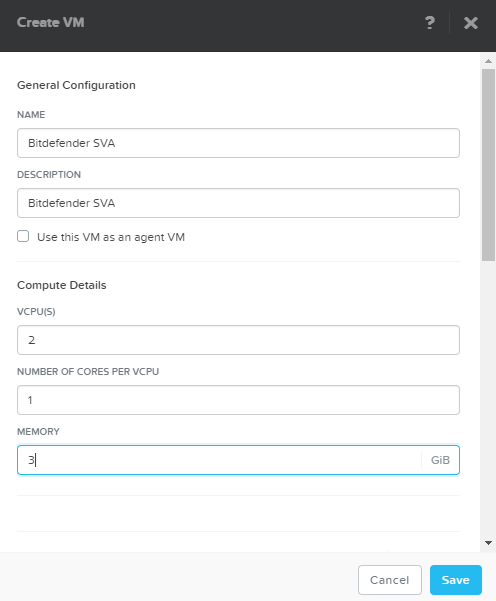Viewport: 496px width, 601px height.
Task: Cancel the VM creation
Action: tap(389, 580)
